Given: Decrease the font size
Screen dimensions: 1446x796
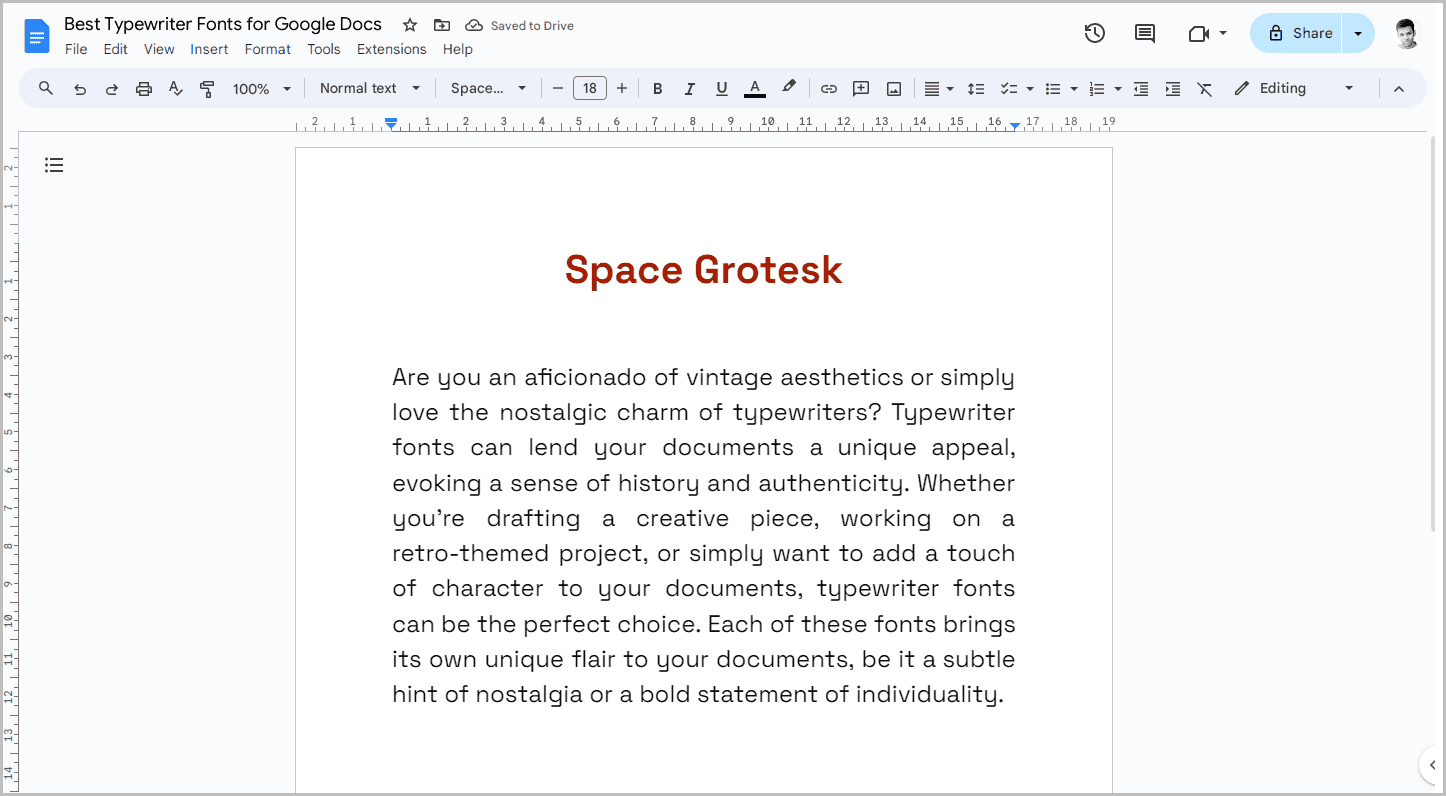Looking at the screenshot, I should 558,88.
